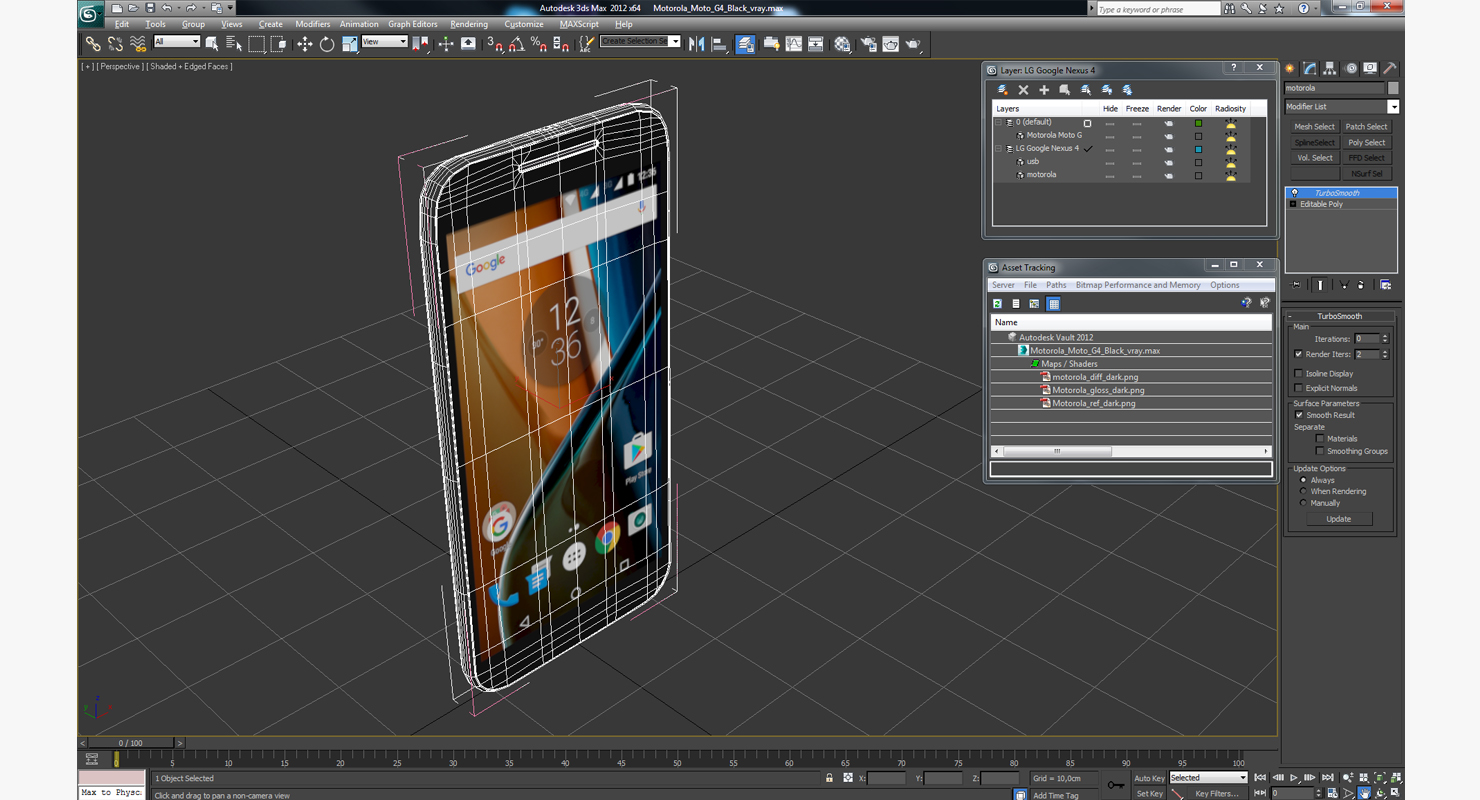Open the Motion command panel tab
Screen dimensions: 1480x800
(x=1351, y=69)
